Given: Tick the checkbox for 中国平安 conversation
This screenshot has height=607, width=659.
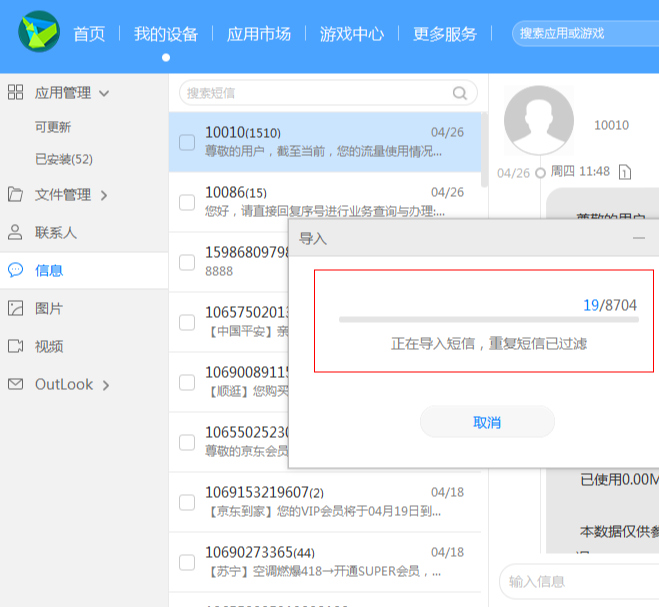Looking at the screenshot, I should point(187,322).
